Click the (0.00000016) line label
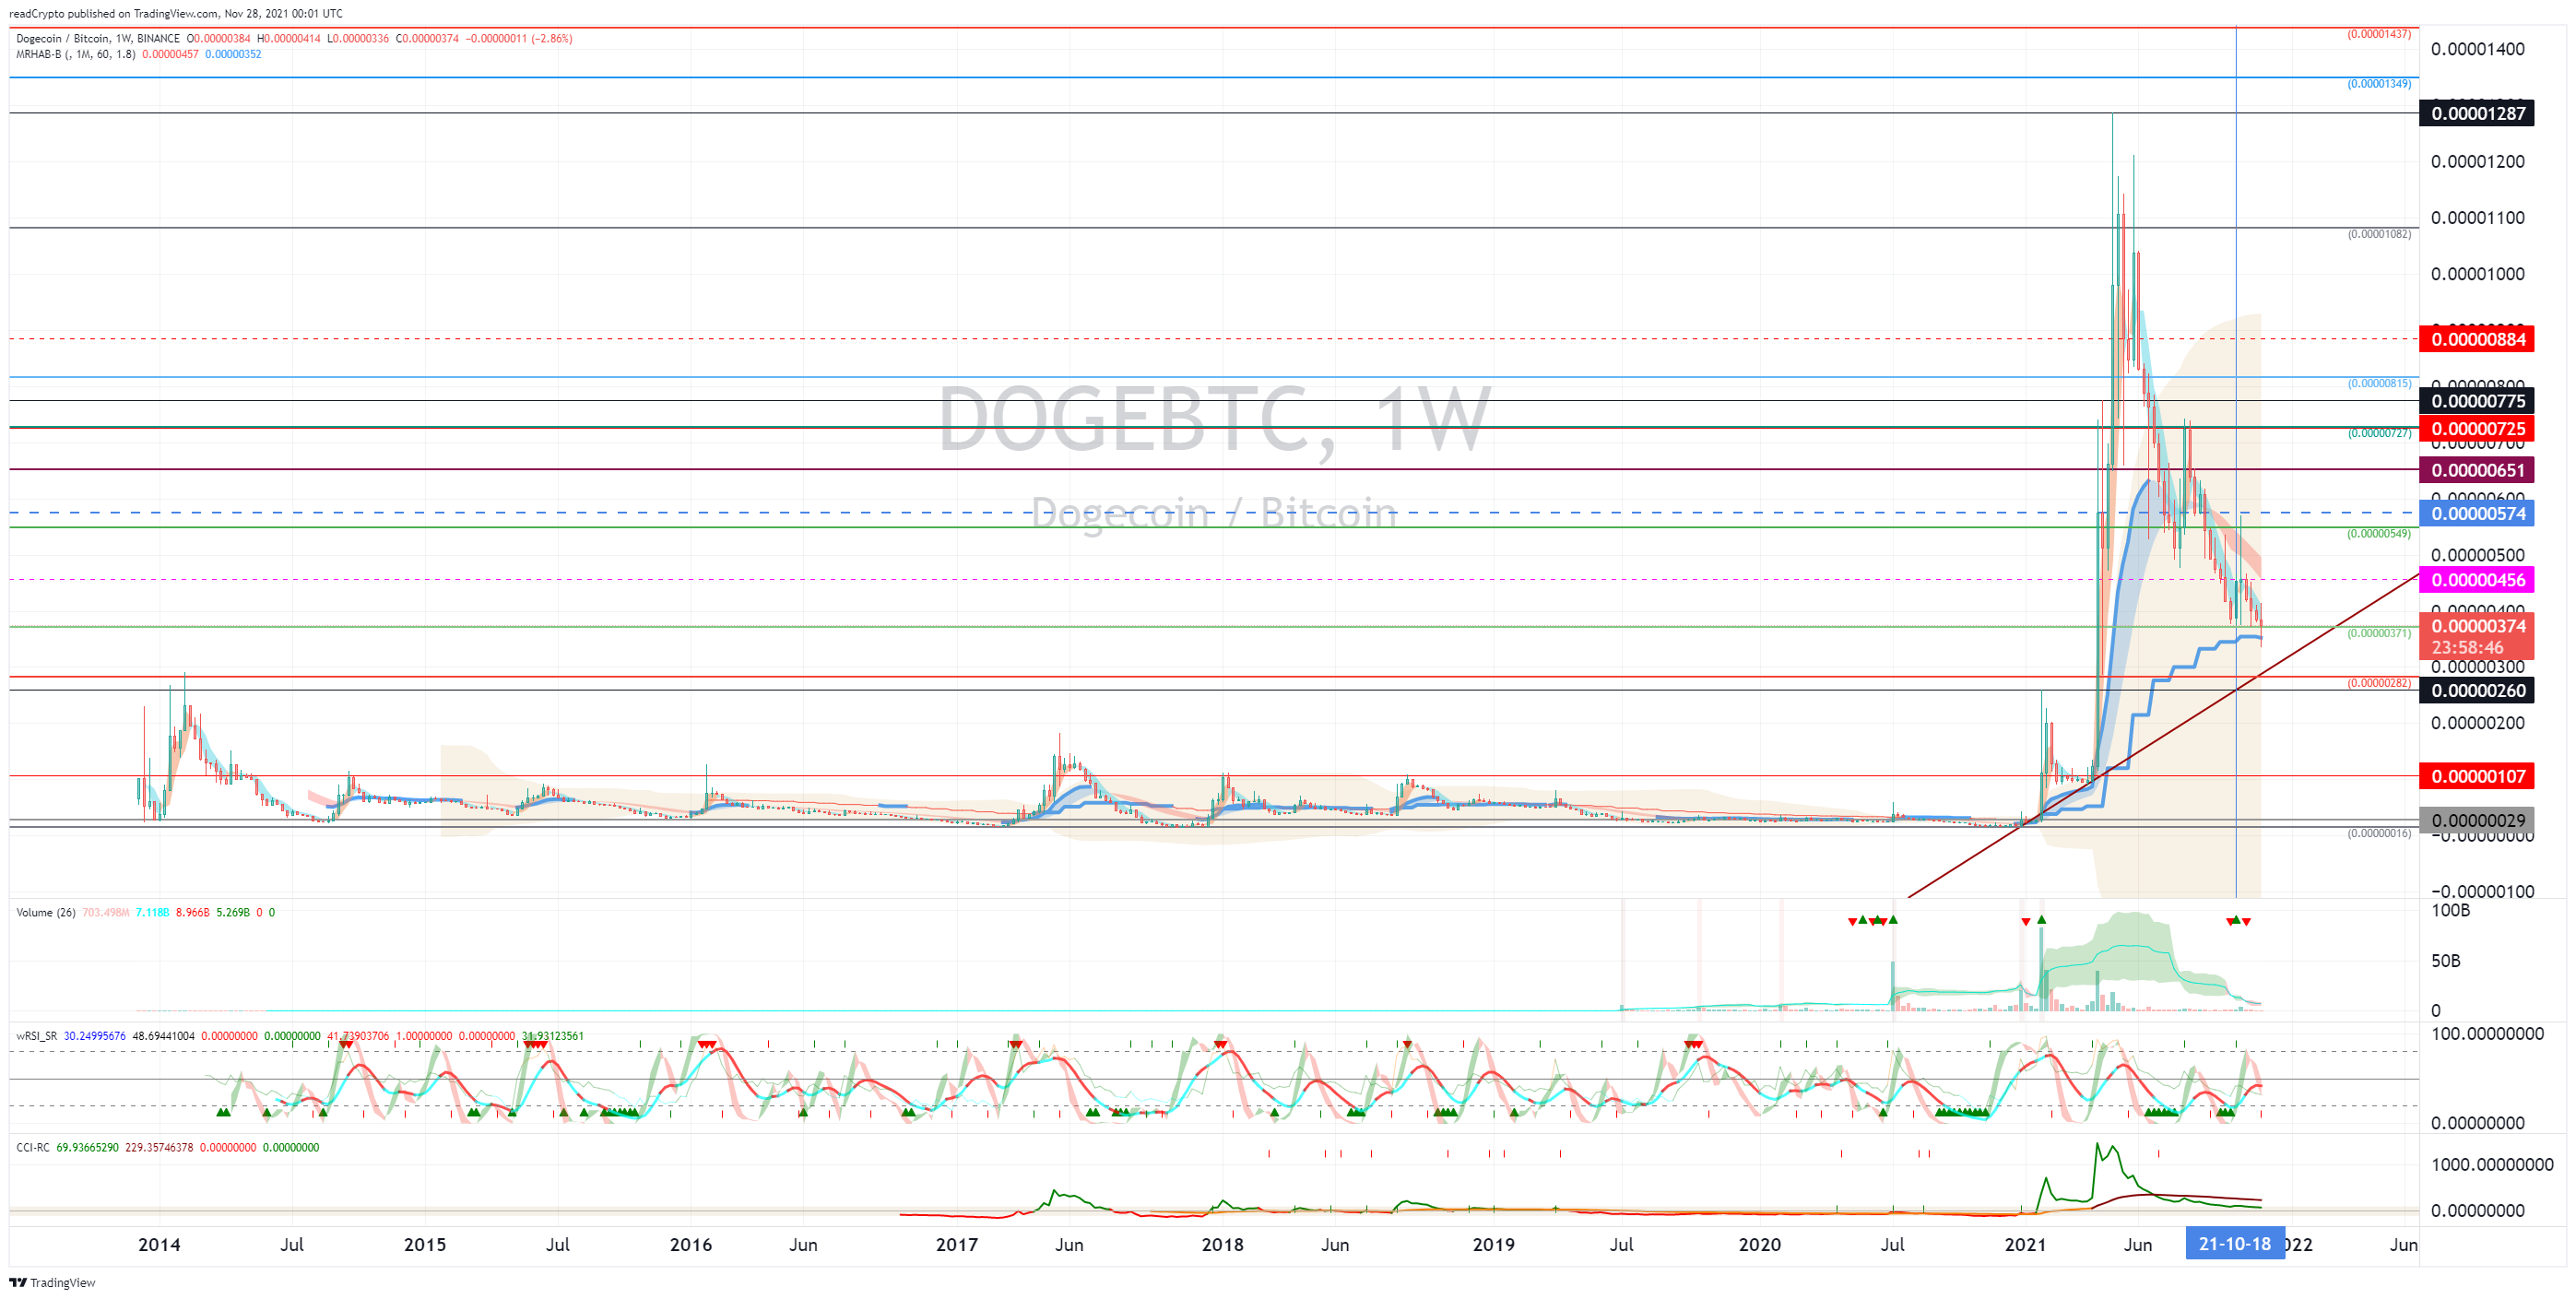 2379,833
